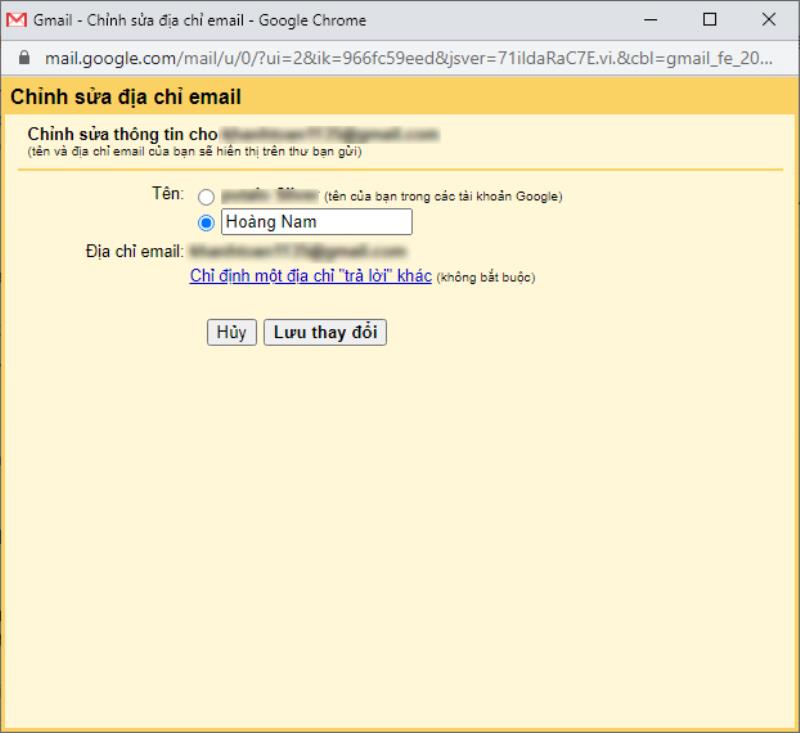Click the Địa chỉ email: label
The height and width of the screenshot is (733, 800).
click(135, 251)
